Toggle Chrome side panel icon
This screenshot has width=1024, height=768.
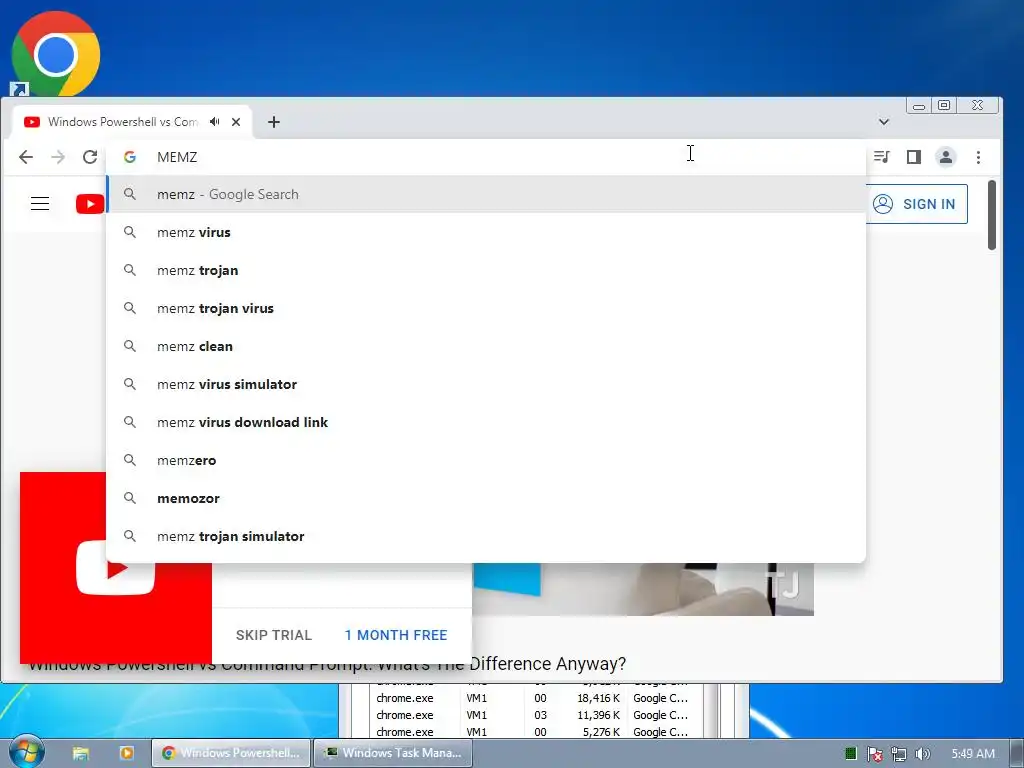tap(914, 157)
